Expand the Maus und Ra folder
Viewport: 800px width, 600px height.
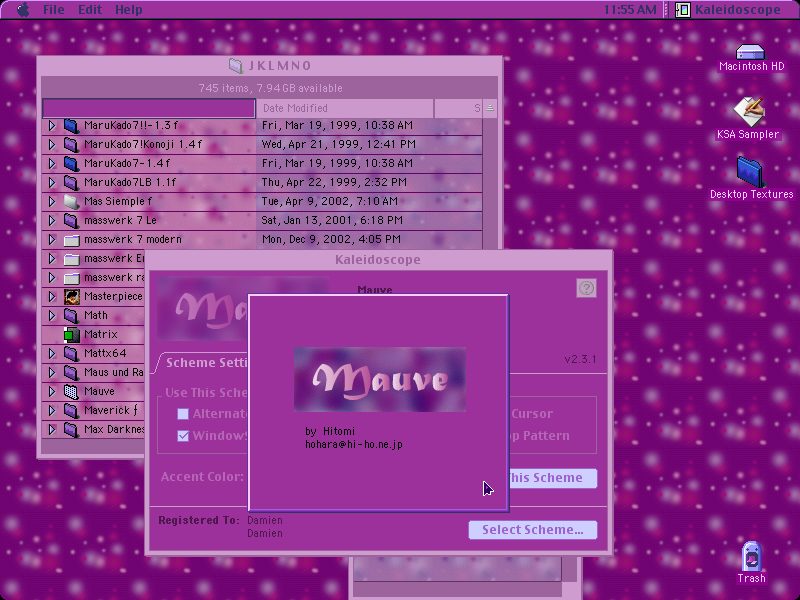point(52,372)
